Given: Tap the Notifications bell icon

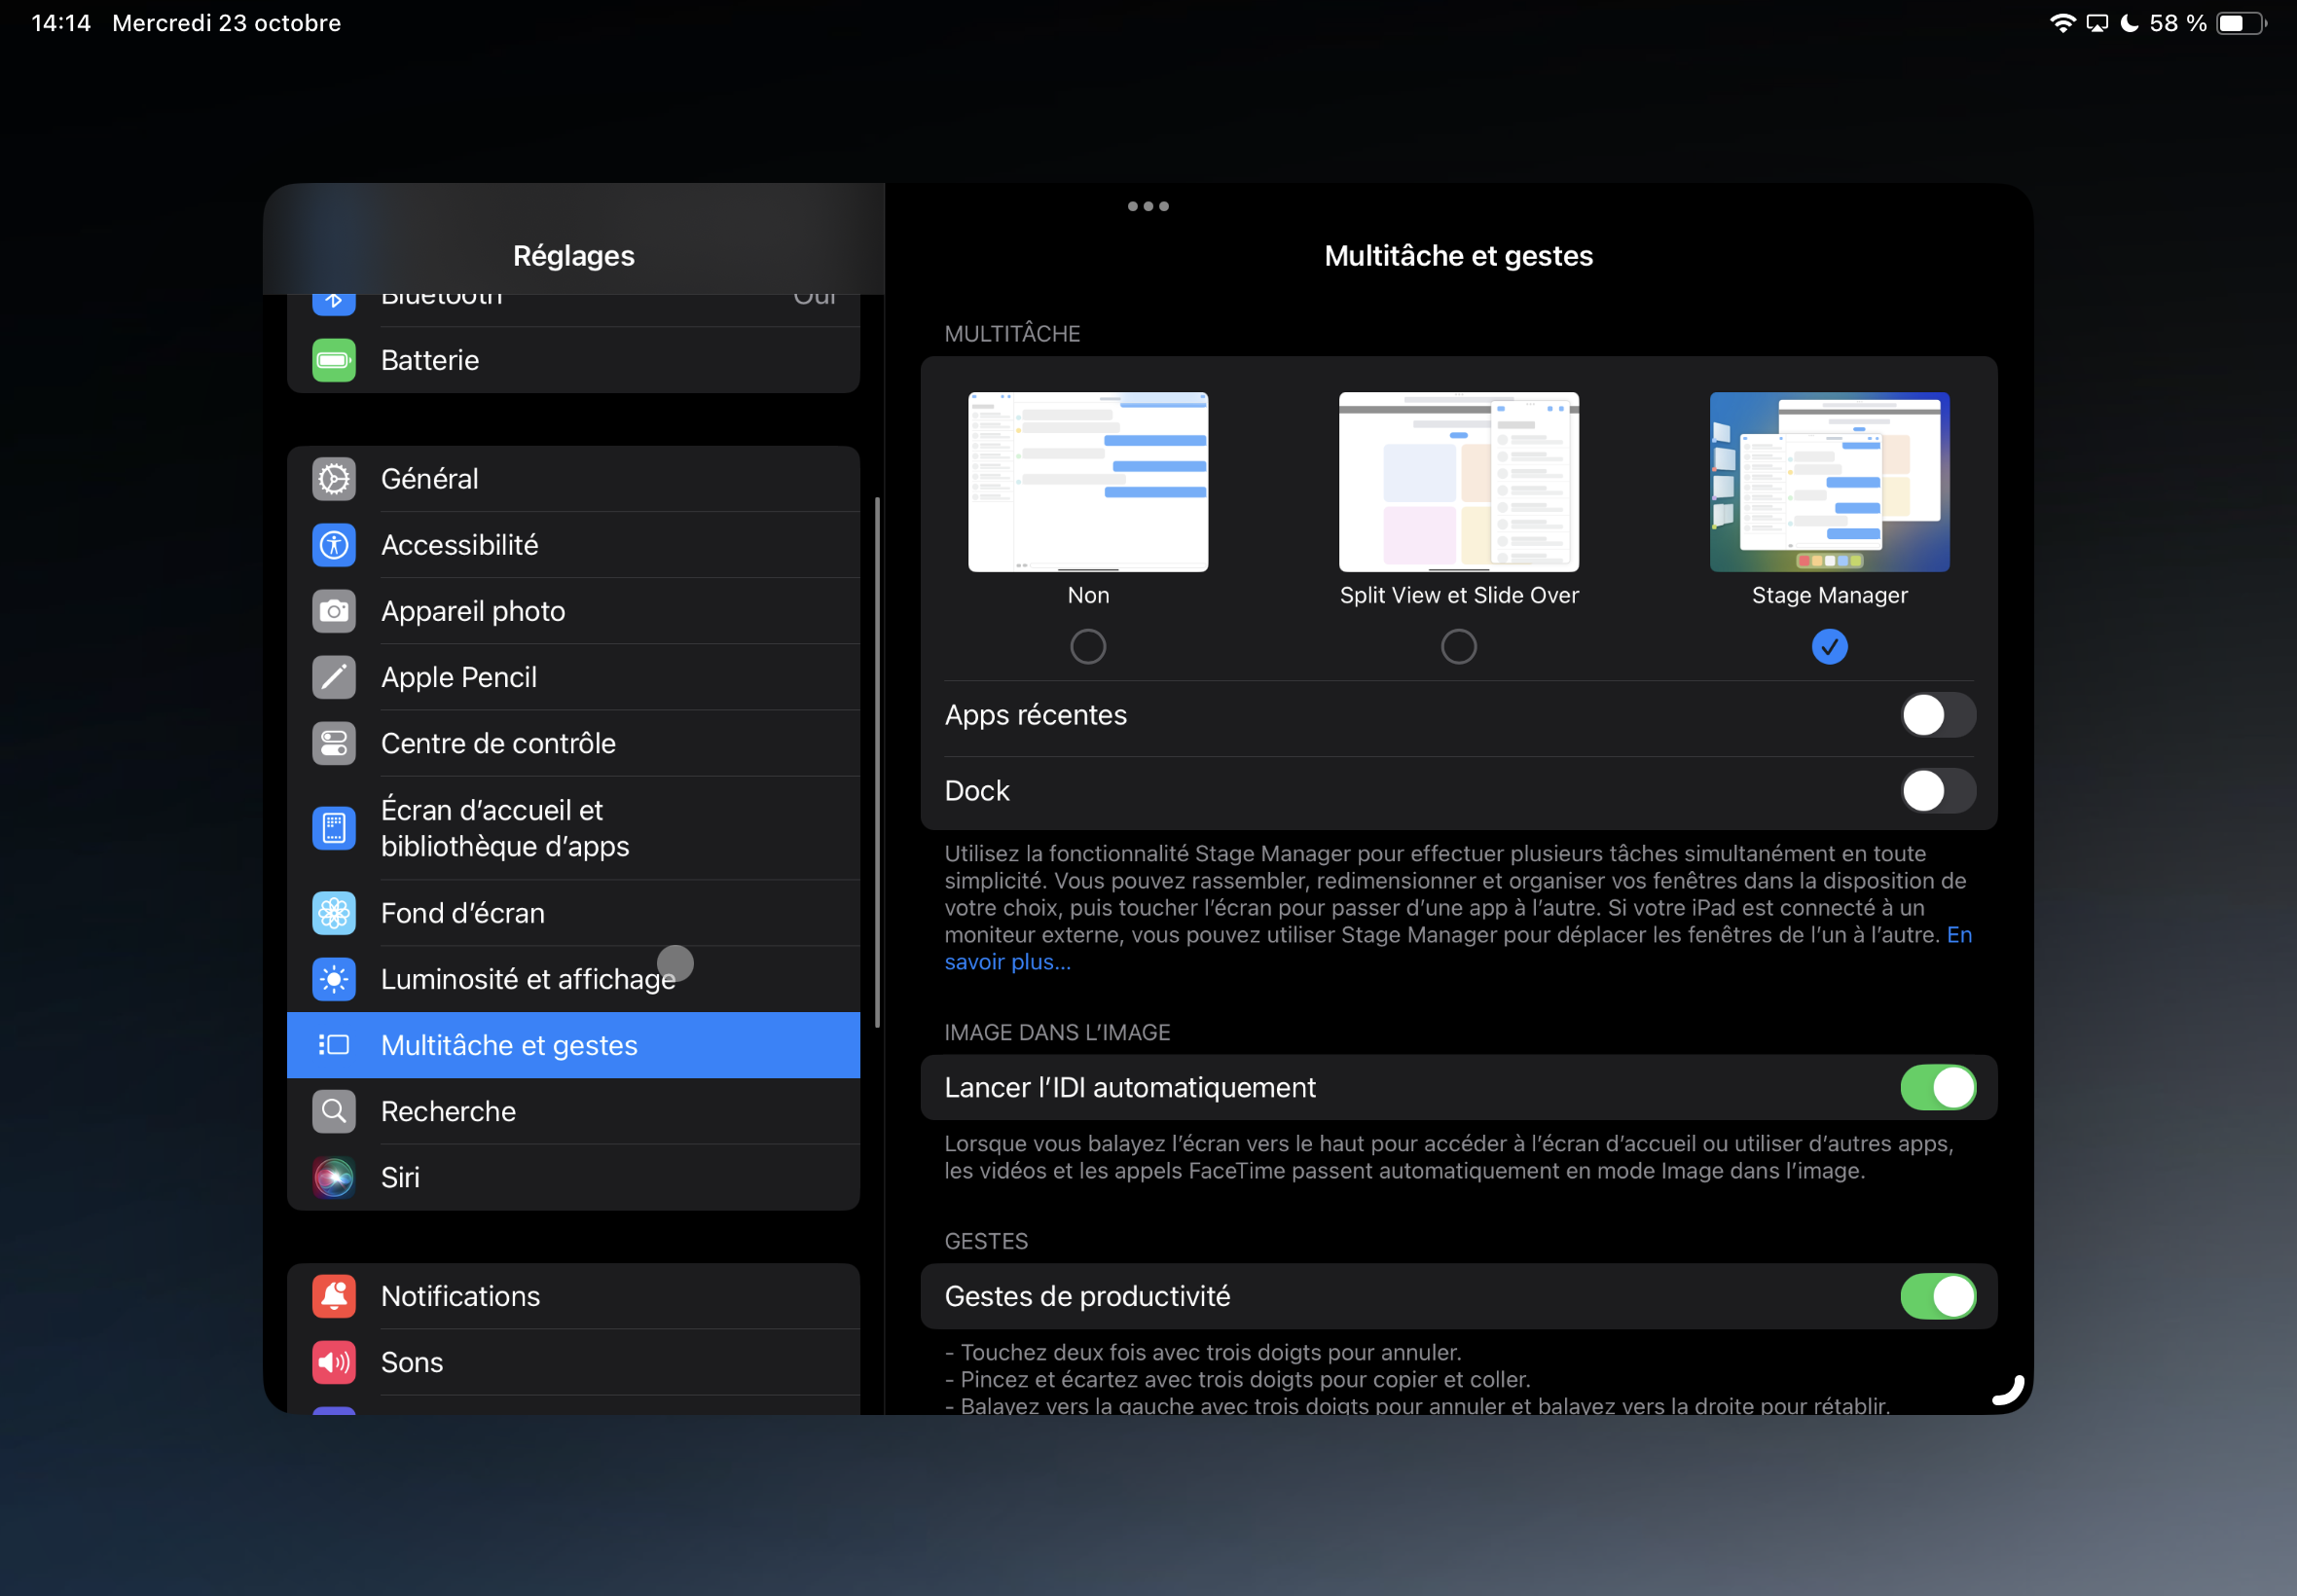Looking at the screenshot, I should coord(334,1296).
